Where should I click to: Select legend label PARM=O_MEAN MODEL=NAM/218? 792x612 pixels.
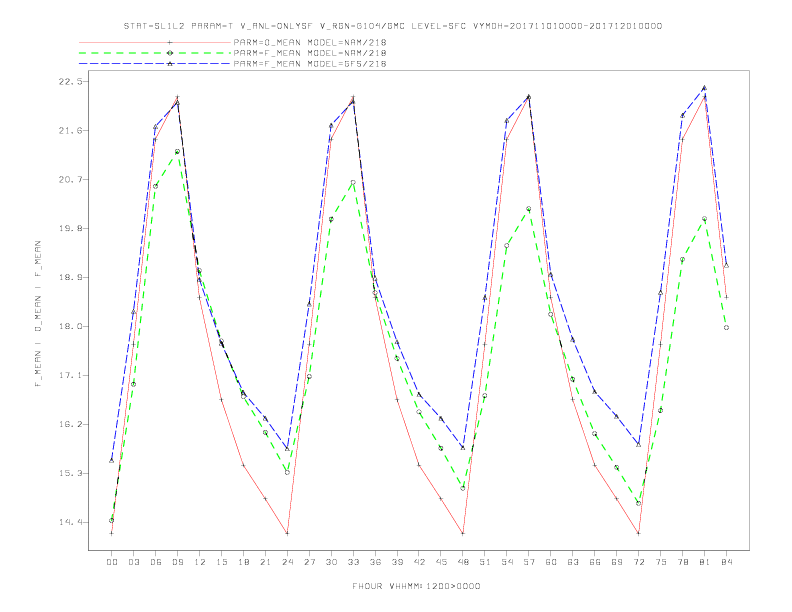[x=310, y=42]
